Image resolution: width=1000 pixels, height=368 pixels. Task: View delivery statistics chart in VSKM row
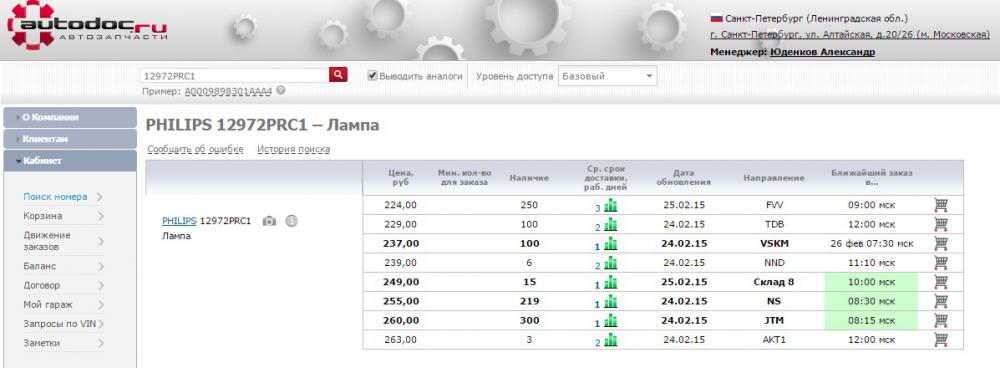pos(611,244)
